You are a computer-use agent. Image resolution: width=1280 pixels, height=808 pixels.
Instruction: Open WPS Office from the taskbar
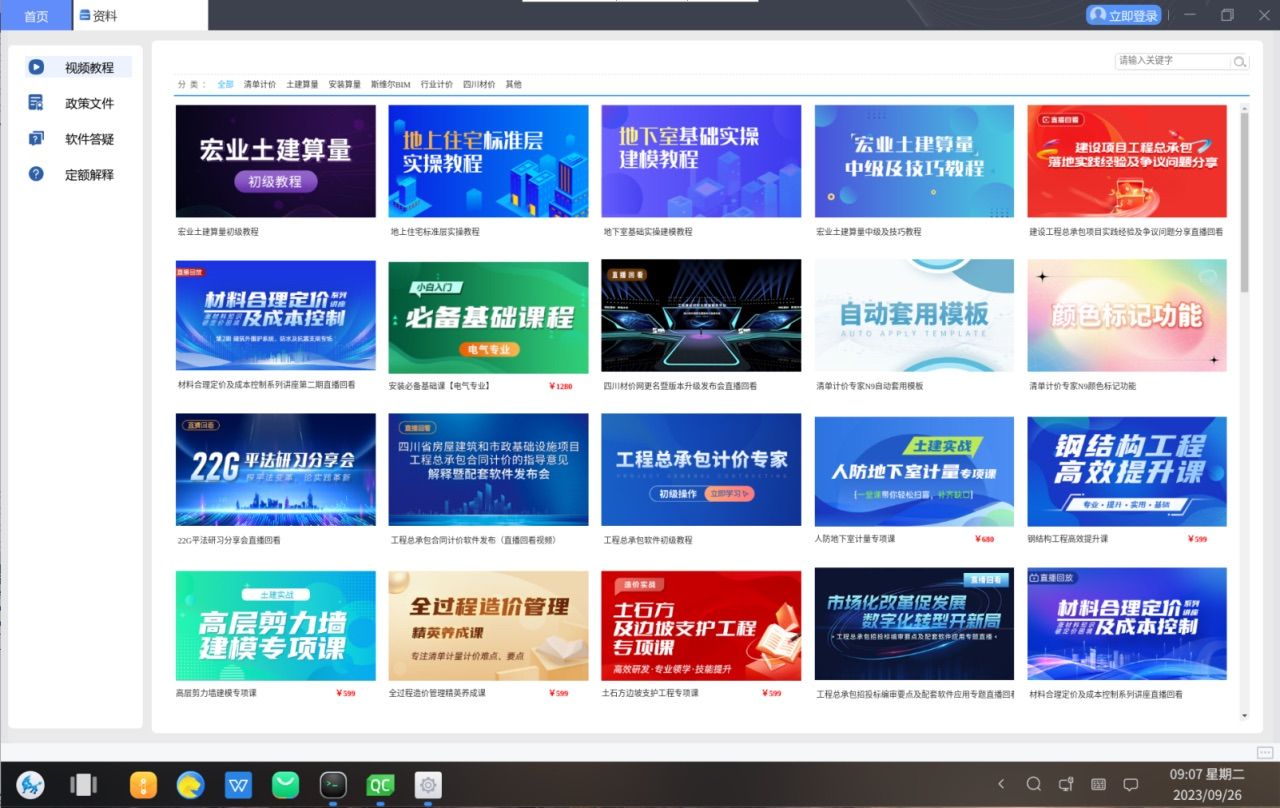(x=238, y=785)
